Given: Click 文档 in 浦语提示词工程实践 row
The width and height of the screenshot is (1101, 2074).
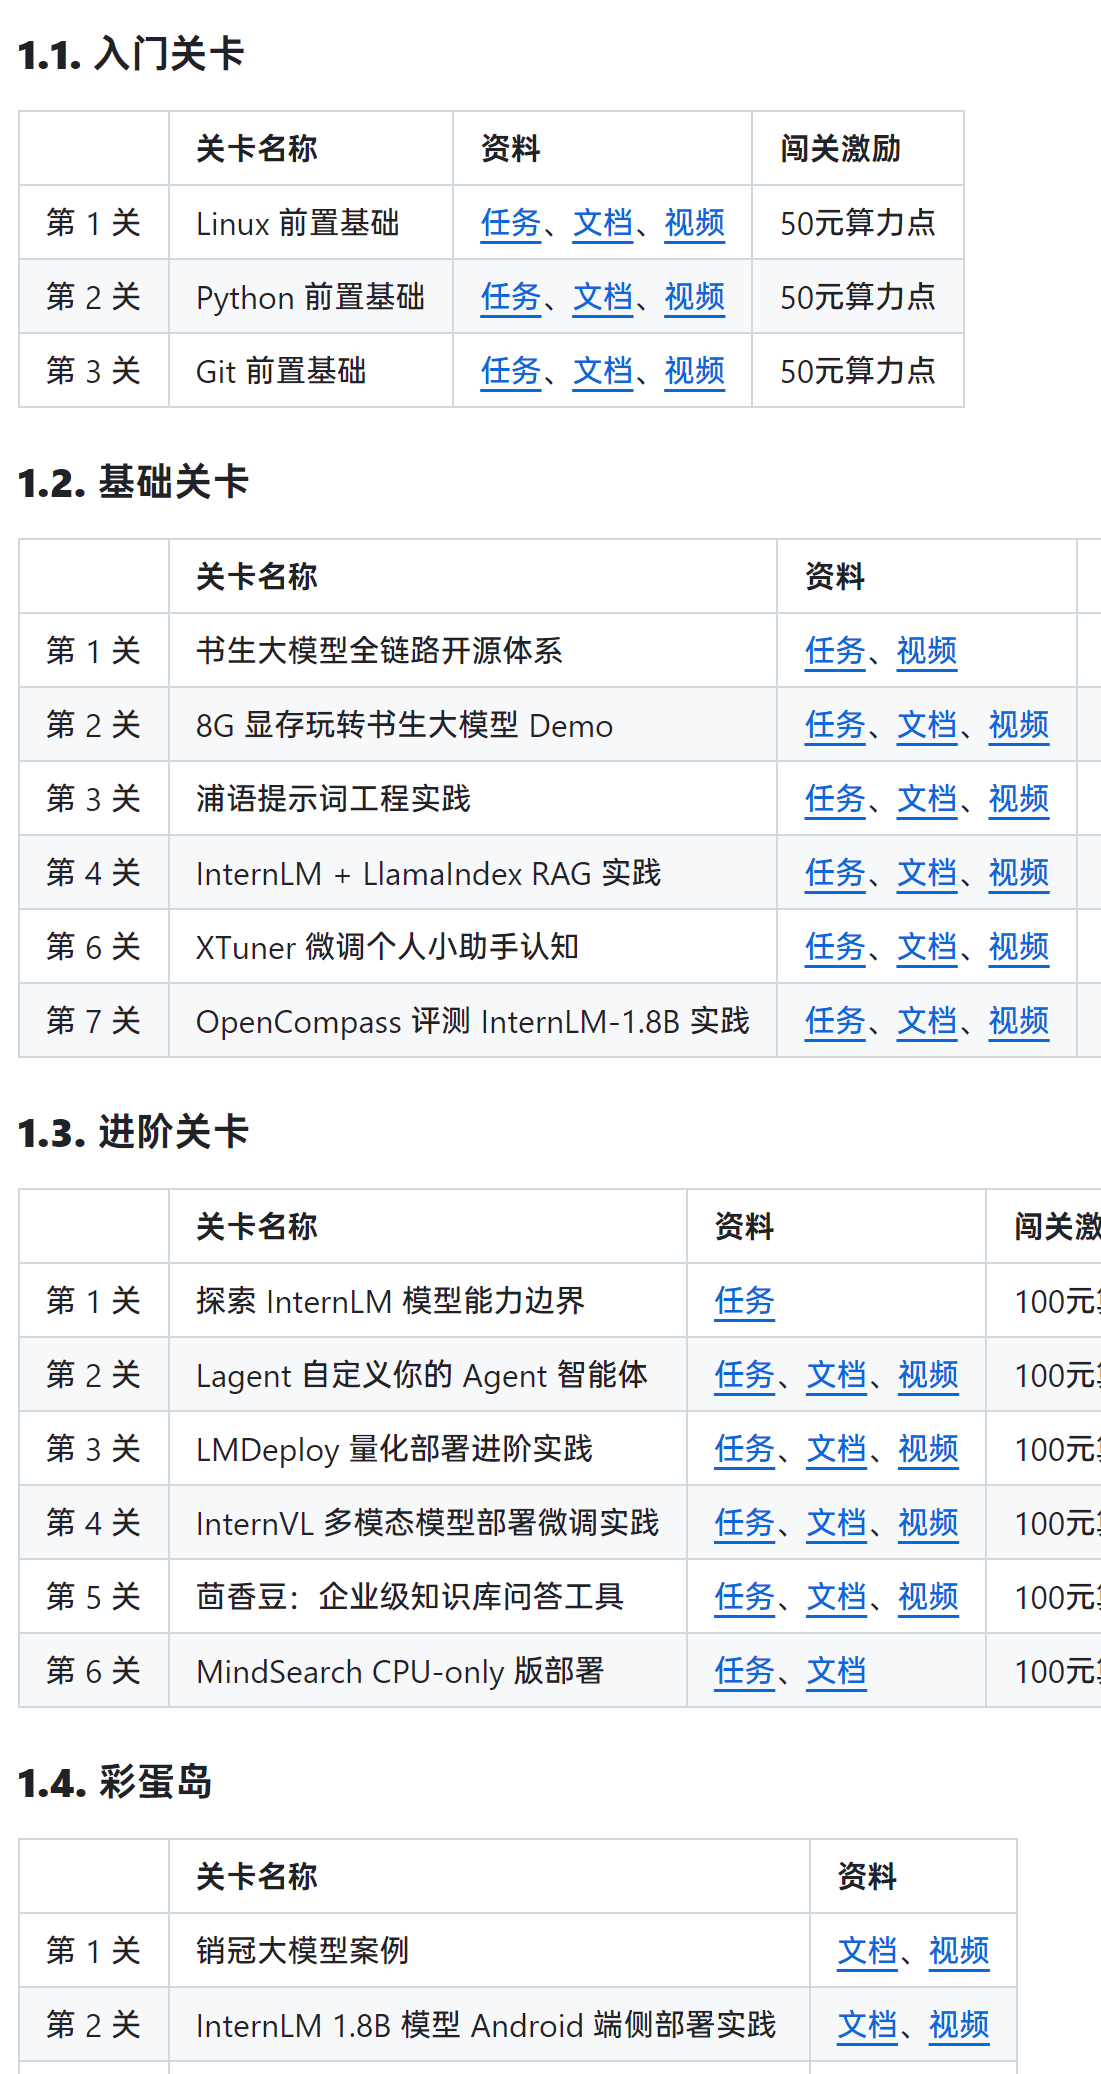Looking at the screenshot, I should (x=927, y=799).
